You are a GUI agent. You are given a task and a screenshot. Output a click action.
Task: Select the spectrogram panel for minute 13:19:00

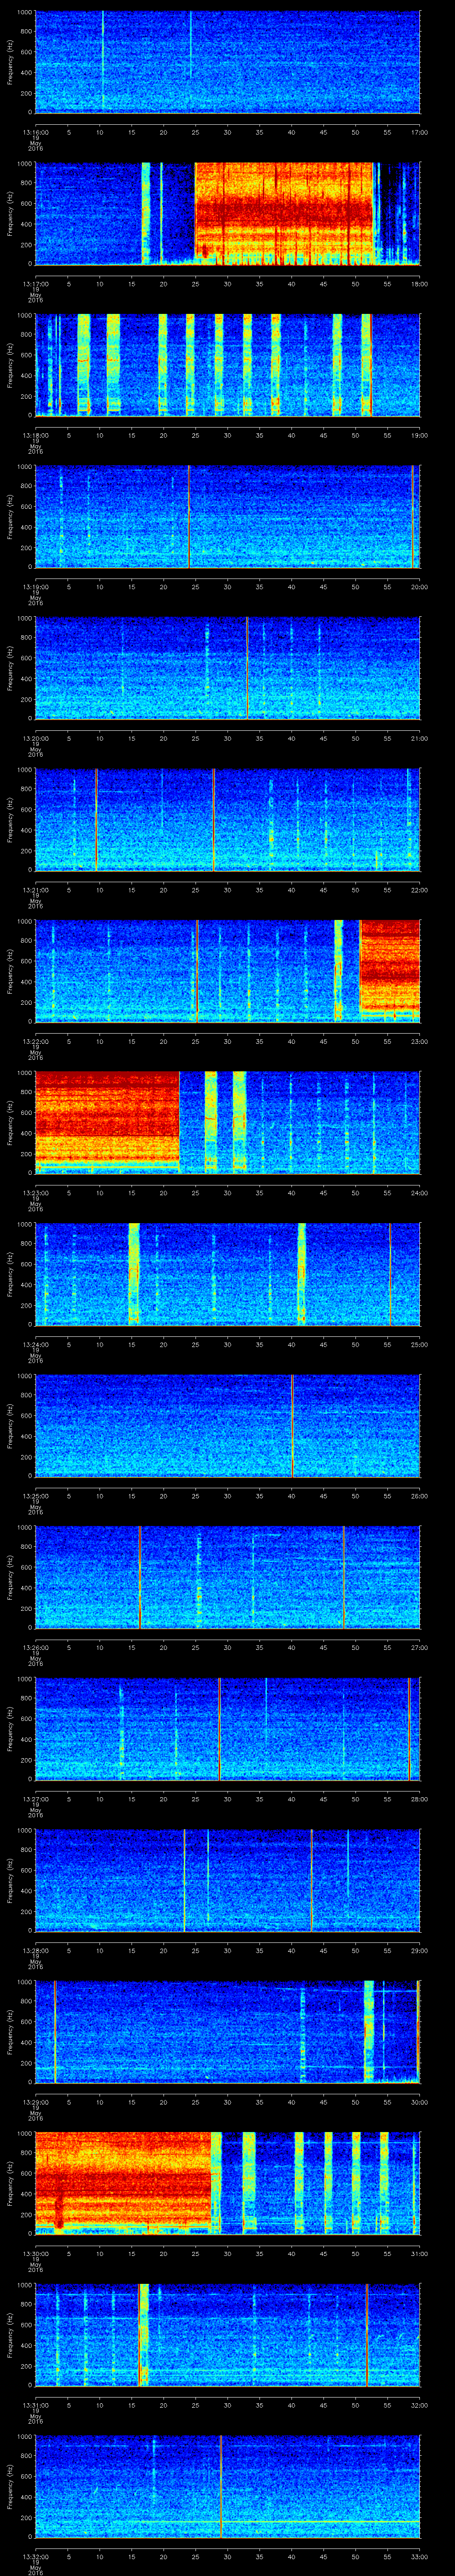pyautogui.click(x=227, y=516)
